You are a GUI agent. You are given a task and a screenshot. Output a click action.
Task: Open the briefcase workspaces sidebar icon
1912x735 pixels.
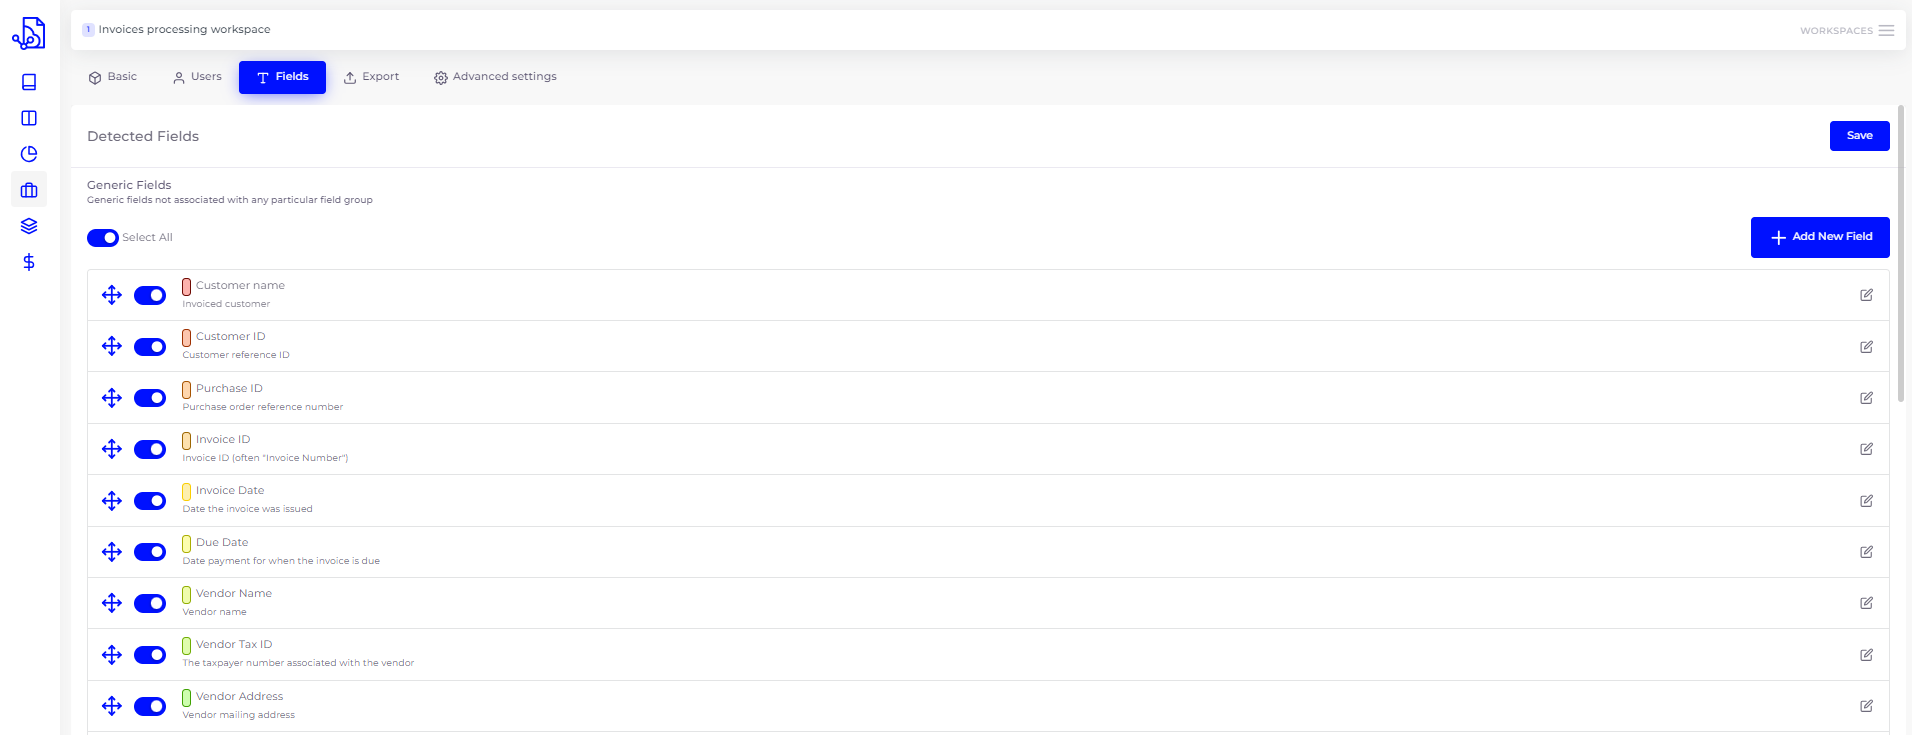pos(29,190)
